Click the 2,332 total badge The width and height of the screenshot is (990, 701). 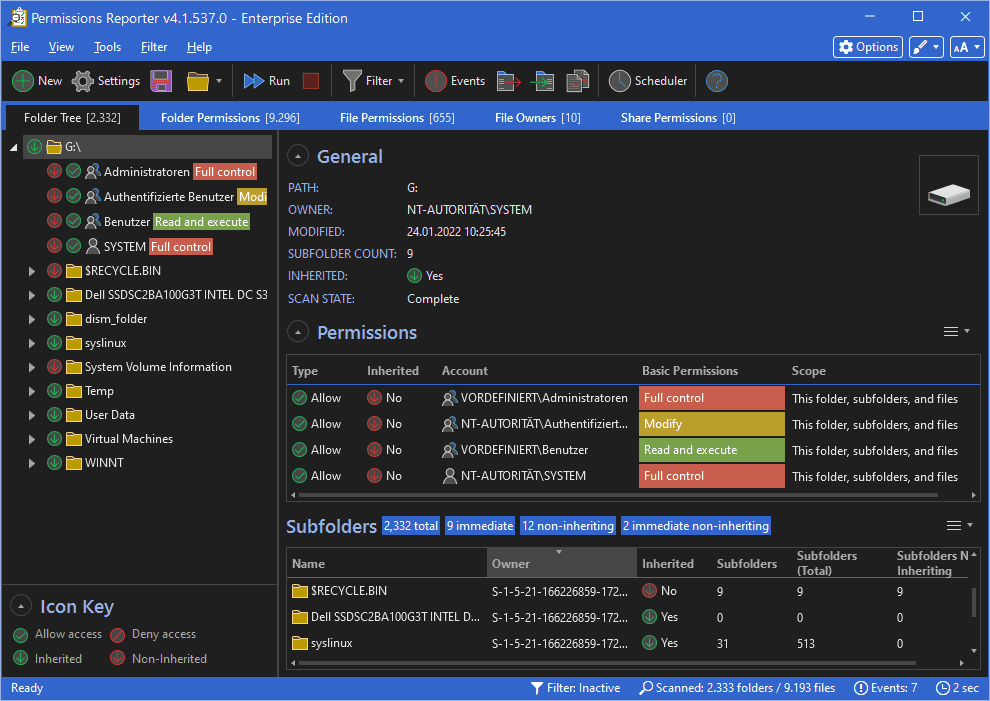411,525
